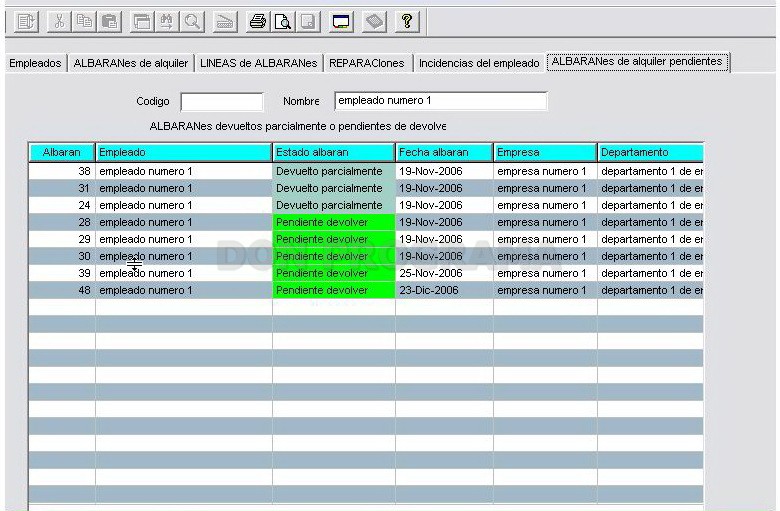Click the copy toolbar icon

click(84, 22)
